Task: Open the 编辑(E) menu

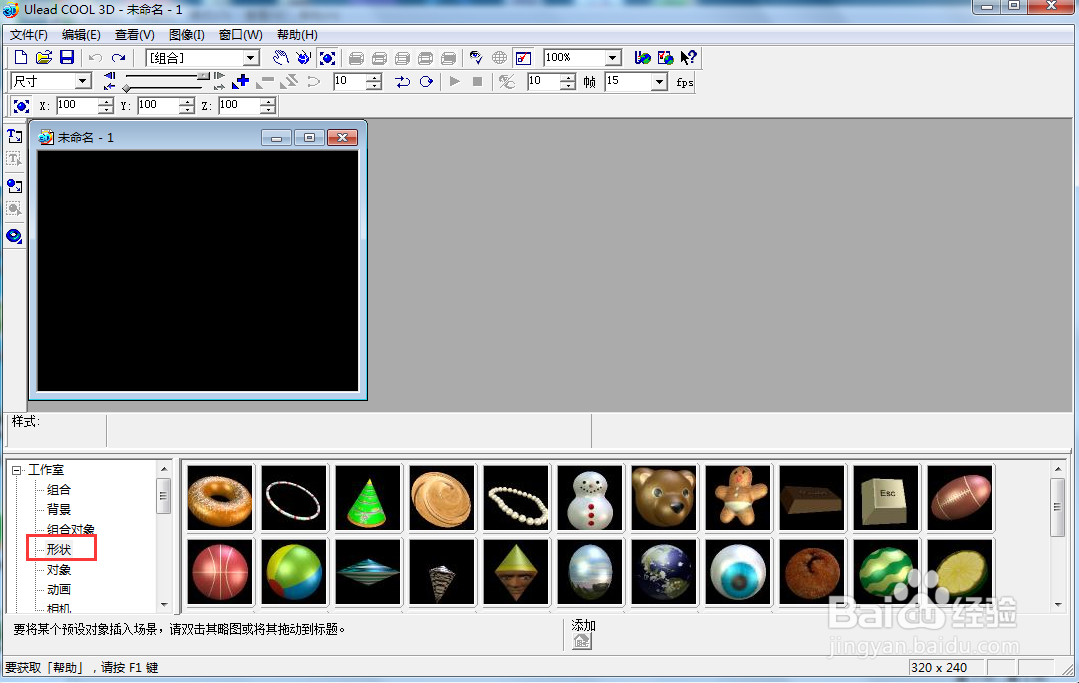Action: pos(81,34)
